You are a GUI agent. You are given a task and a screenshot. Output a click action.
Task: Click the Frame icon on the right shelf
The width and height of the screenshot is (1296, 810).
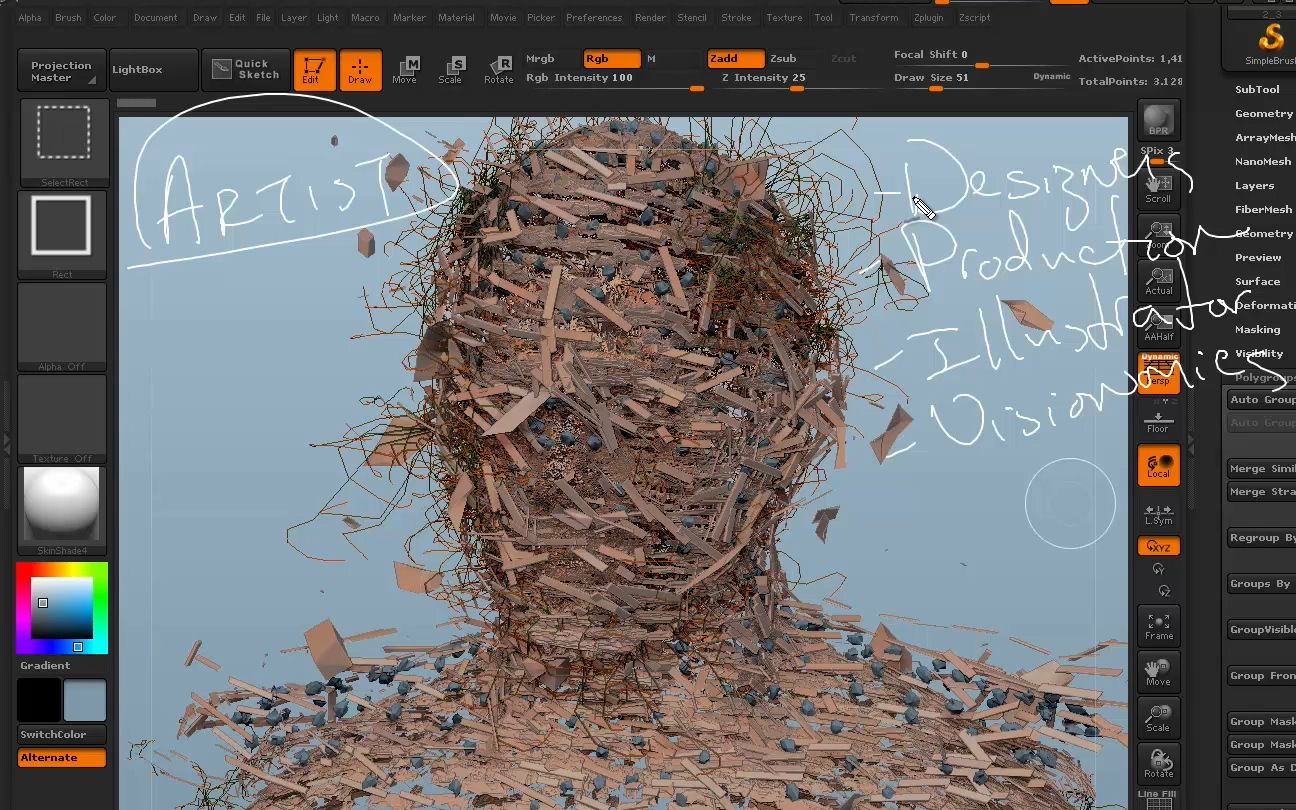(x=1158, y=625)
